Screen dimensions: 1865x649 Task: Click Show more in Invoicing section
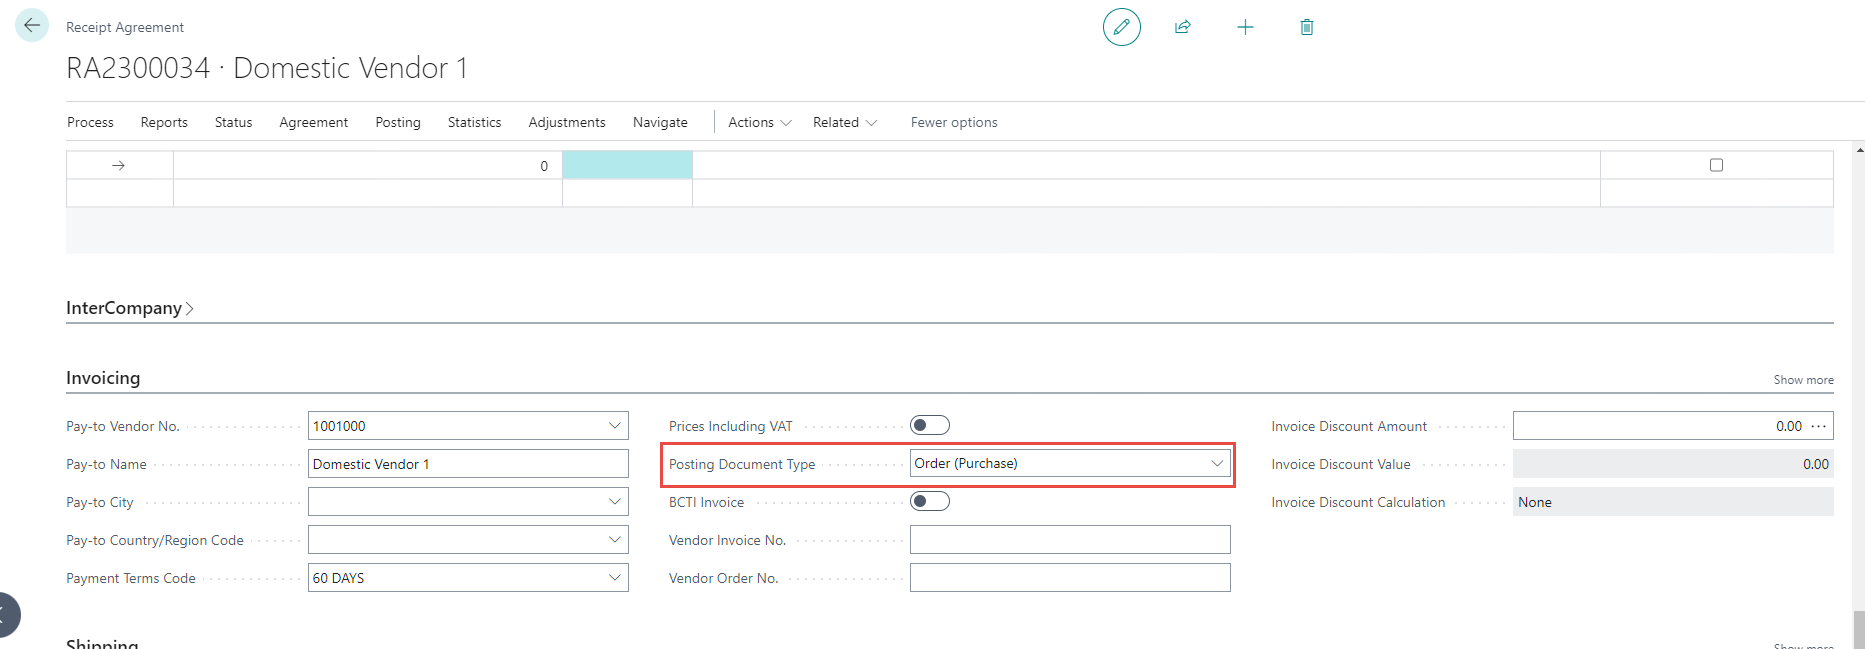point(1803,380)
